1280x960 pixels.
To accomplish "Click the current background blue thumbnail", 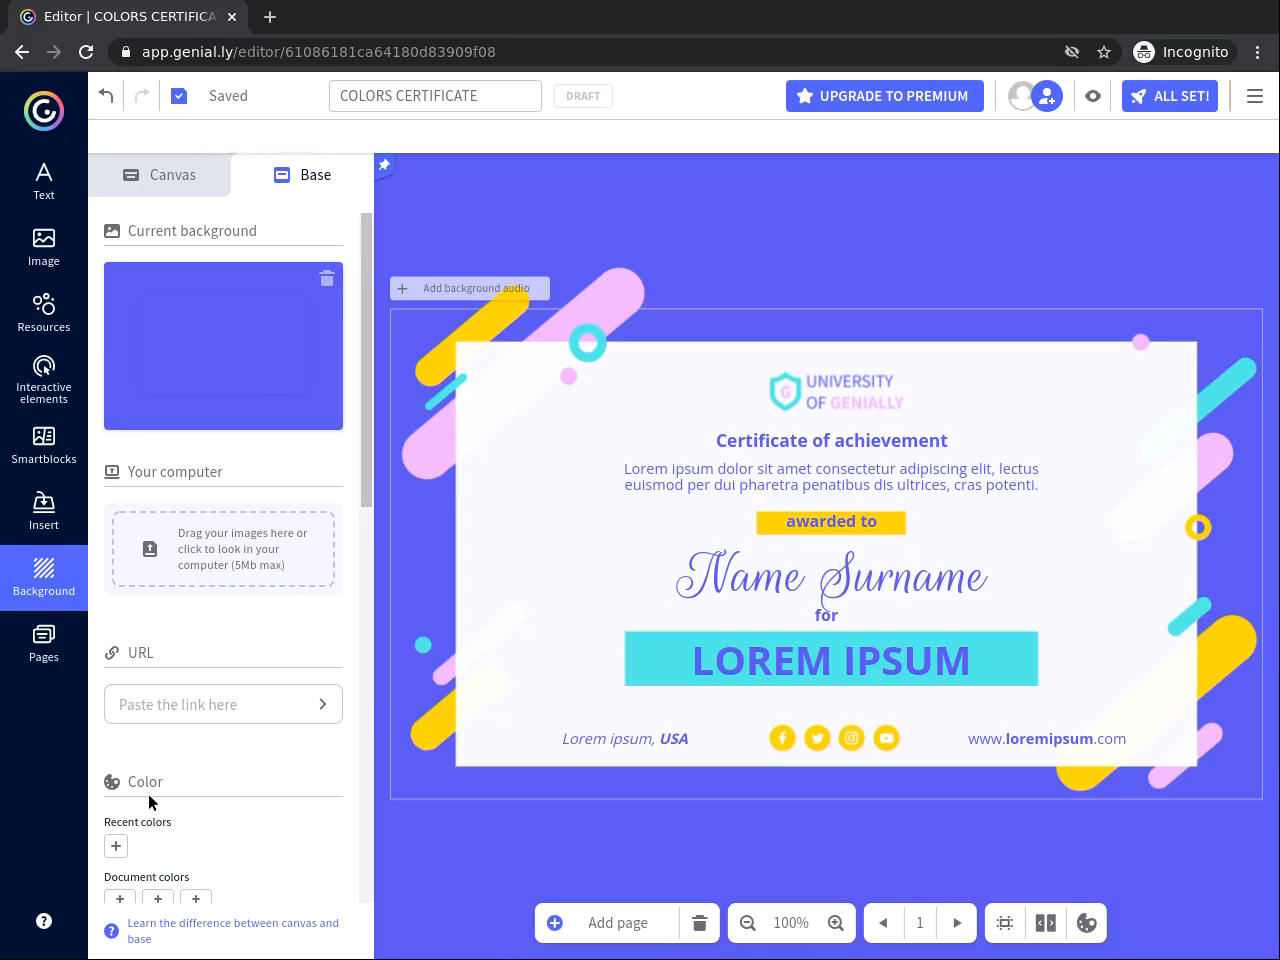I will [x=223, y=346].
